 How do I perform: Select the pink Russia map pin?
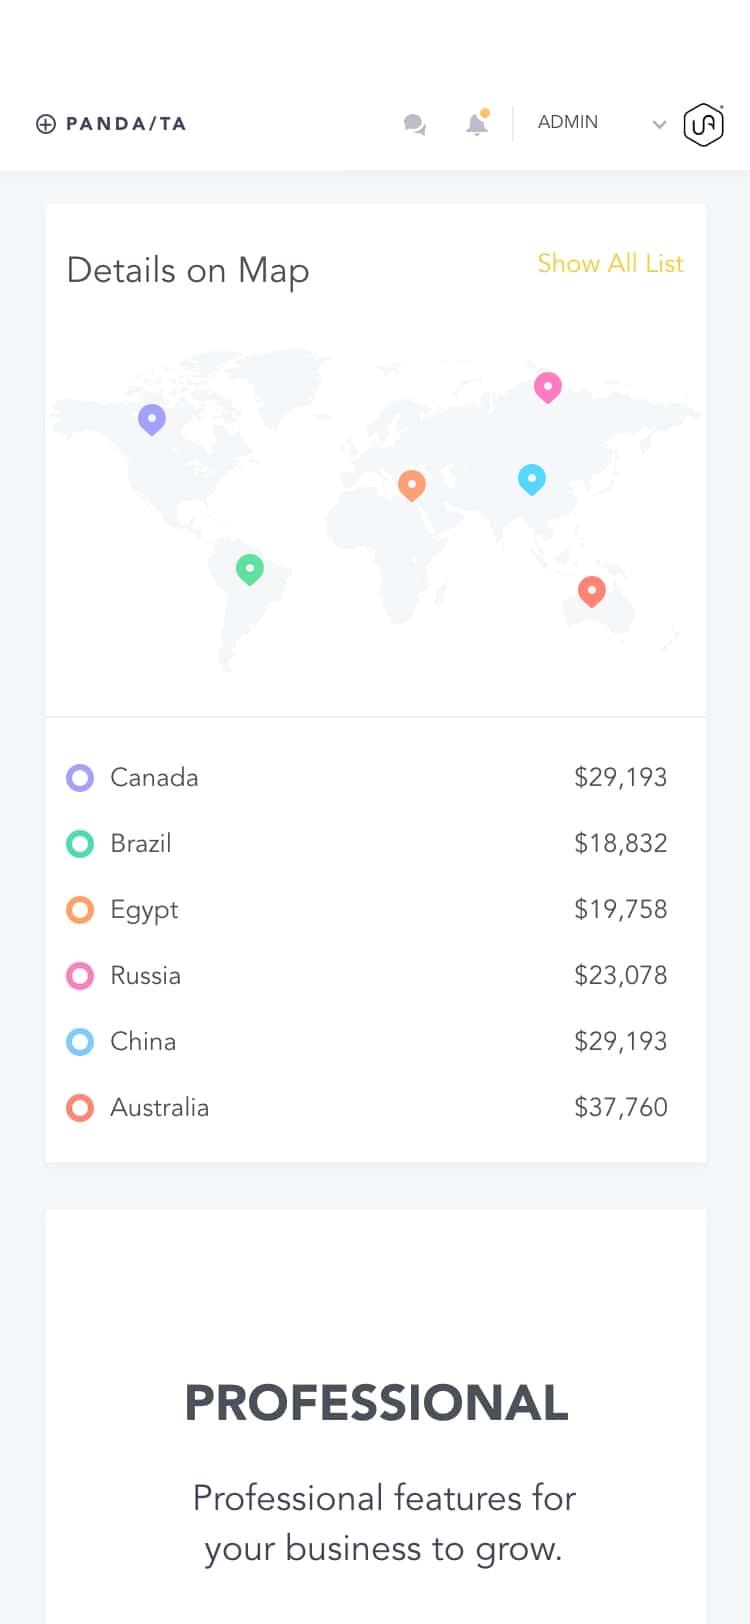547,386
